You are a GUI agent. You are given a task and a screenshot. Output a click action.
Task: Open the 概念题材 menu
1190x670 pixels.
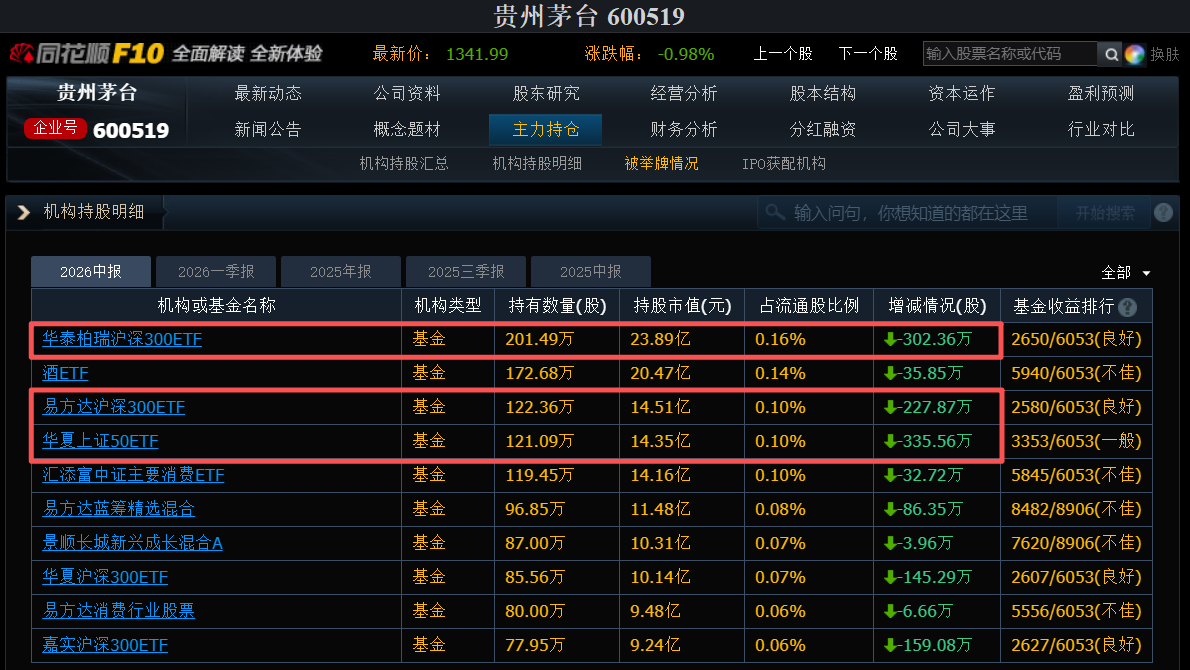click(407, 130)
